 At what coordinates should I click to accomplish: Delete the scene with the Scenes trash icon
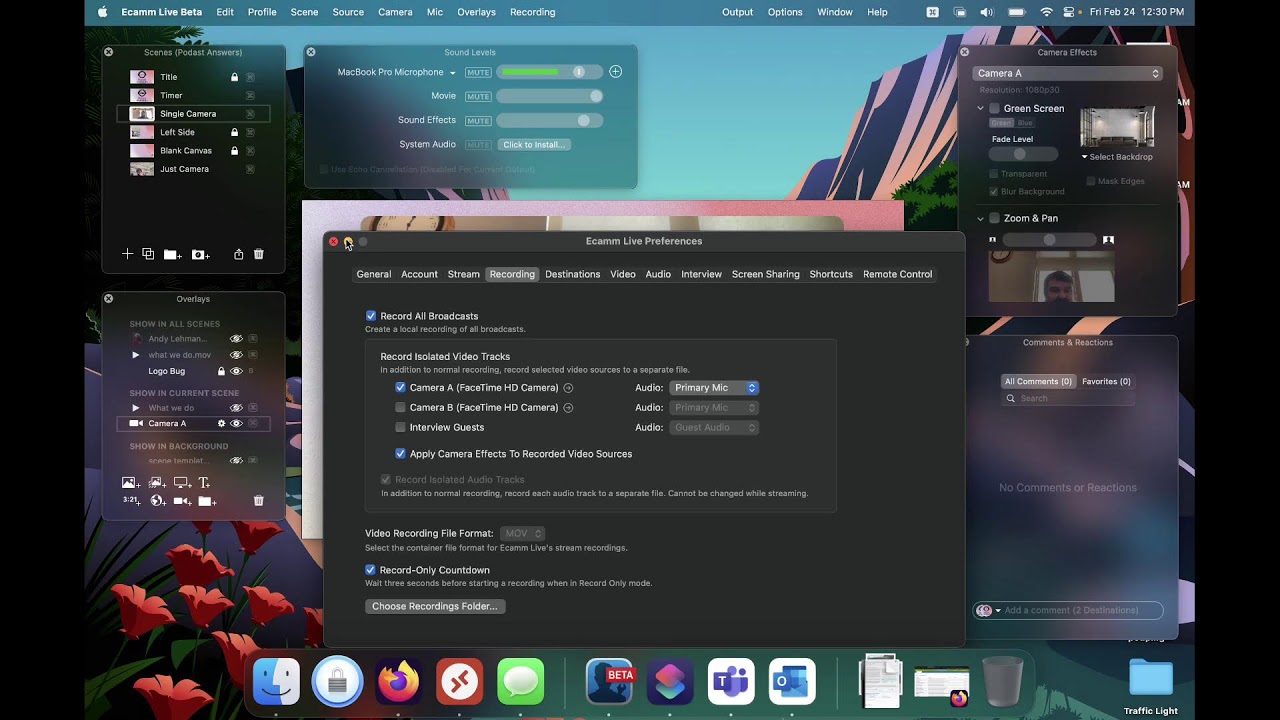(x=258, y=254)
